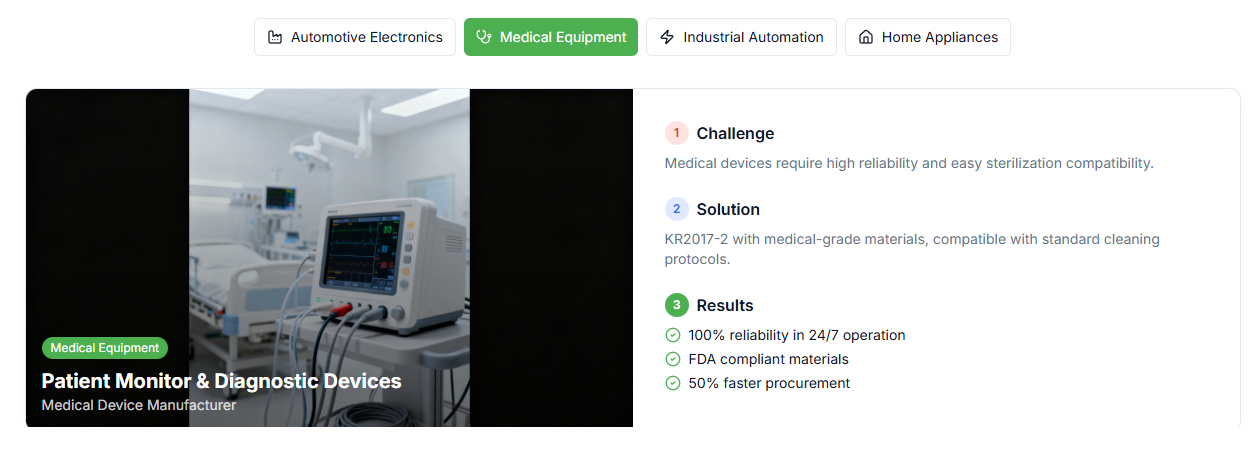Click the number 2 Solution badge

pos(677,209)
